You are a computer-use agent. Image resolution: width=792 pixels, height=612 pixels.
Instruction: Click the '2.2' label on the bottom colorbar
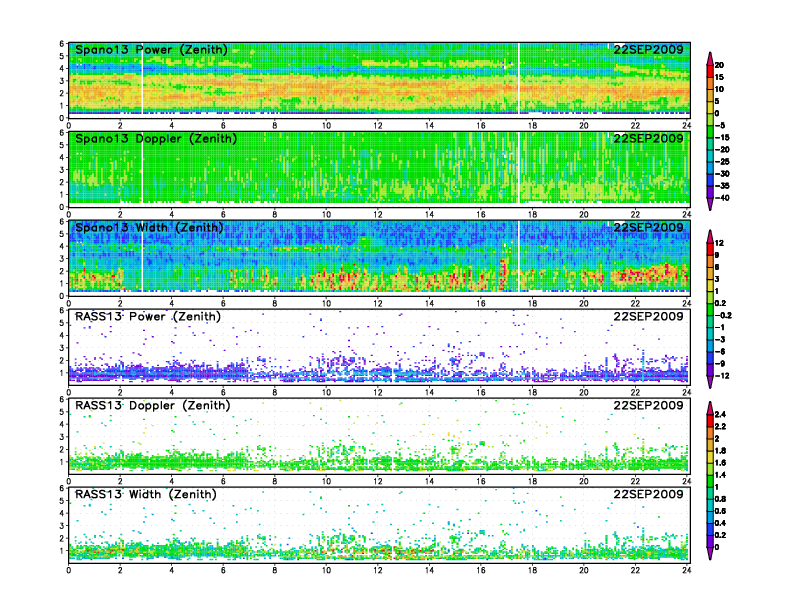(720, 426)
